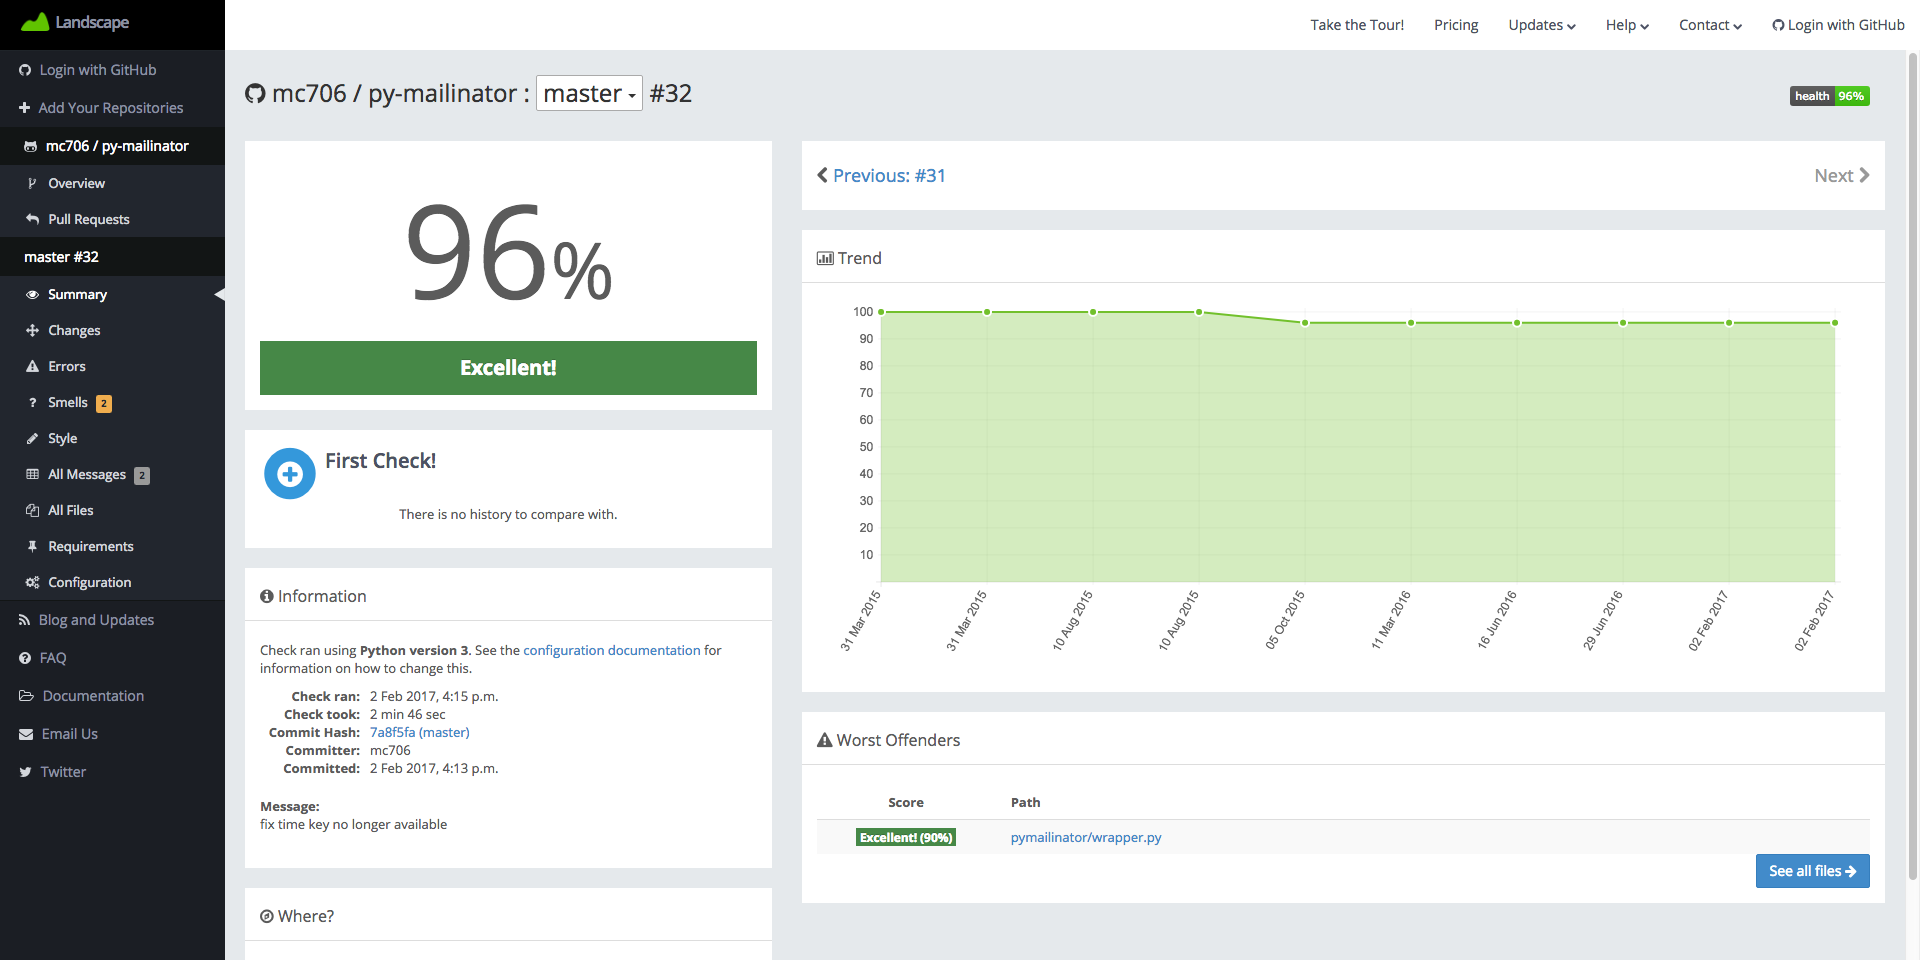Click the plus icon for Add Your Repositories
This screenshot has height=960, width=1920.
(25, 108)
